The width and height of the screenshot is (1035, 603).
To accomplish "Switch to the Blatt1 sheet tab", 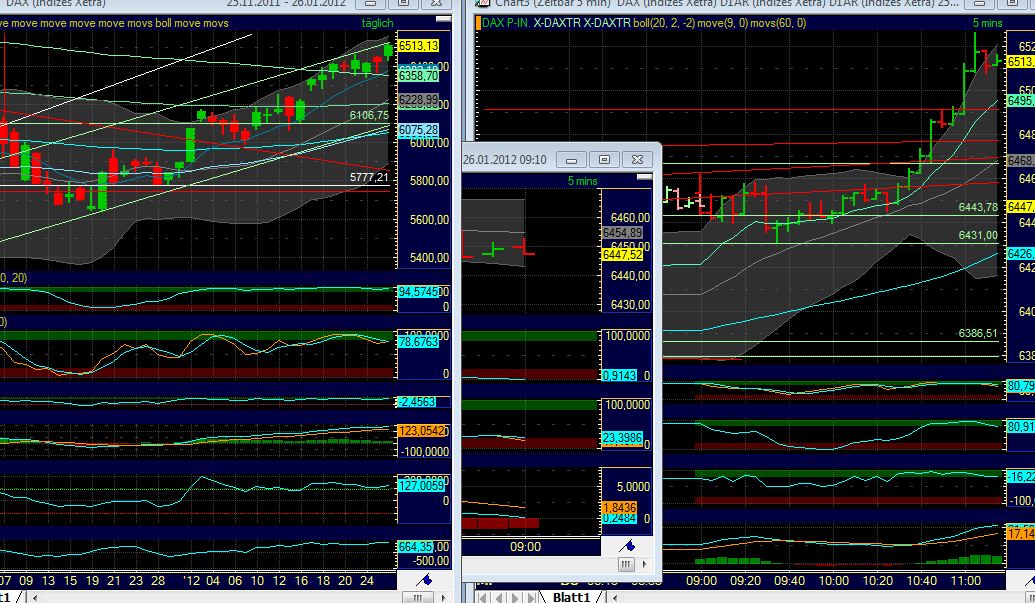I will [572, 597].
